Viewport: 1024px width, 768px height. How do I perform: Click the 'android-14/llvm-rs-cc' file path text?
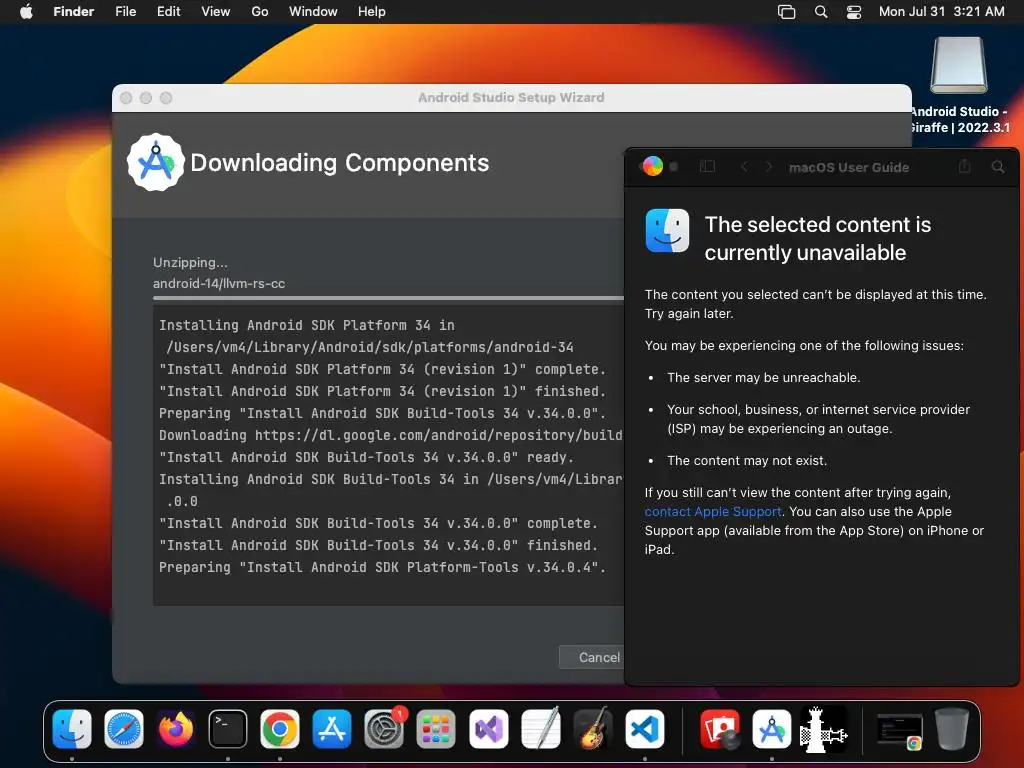point(219,283)
